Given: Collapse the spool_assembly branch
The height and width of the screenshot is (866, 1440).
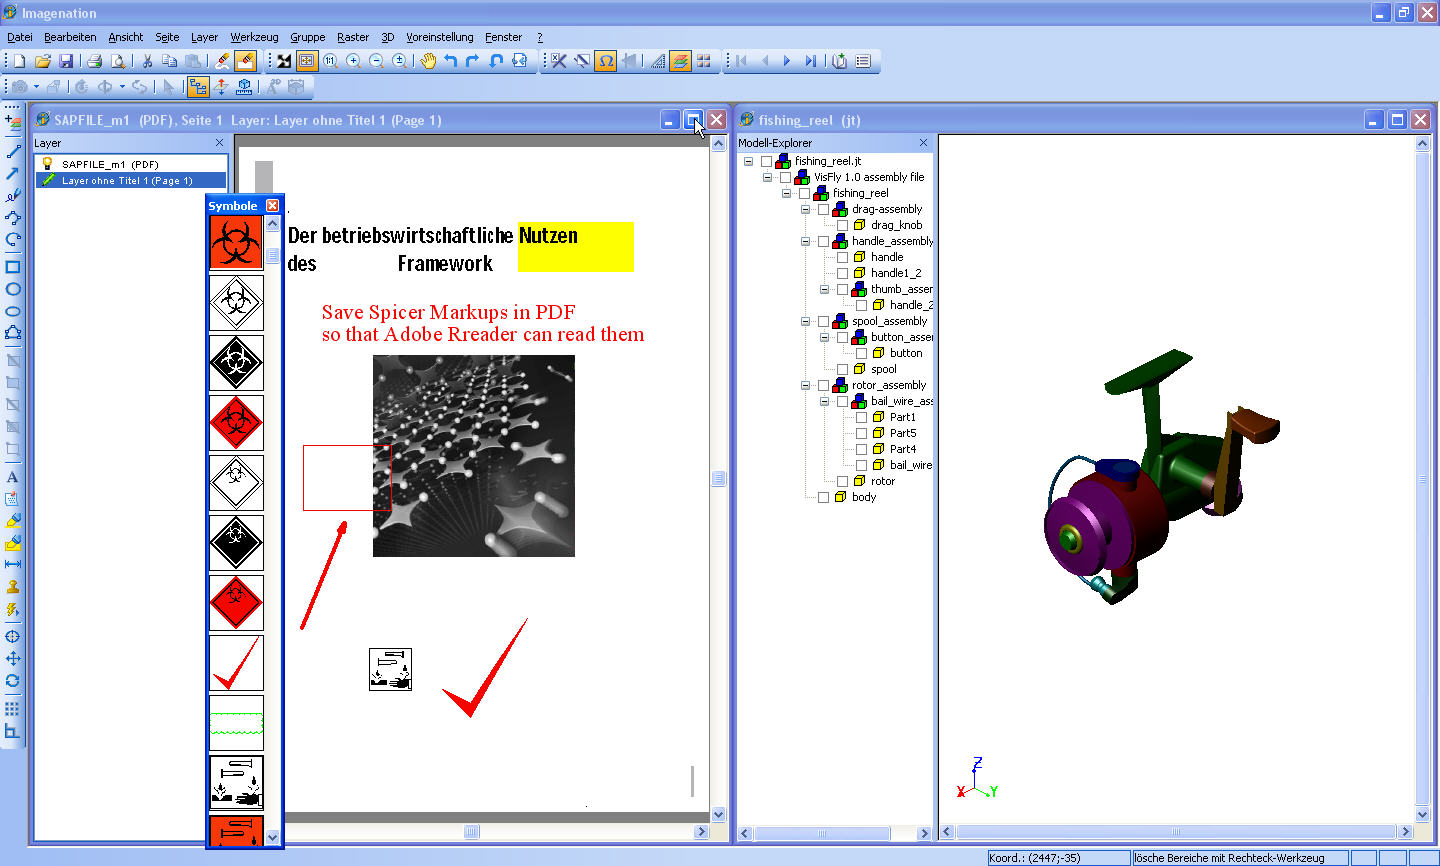Looking at the screenshot, I should pos(805,321).
